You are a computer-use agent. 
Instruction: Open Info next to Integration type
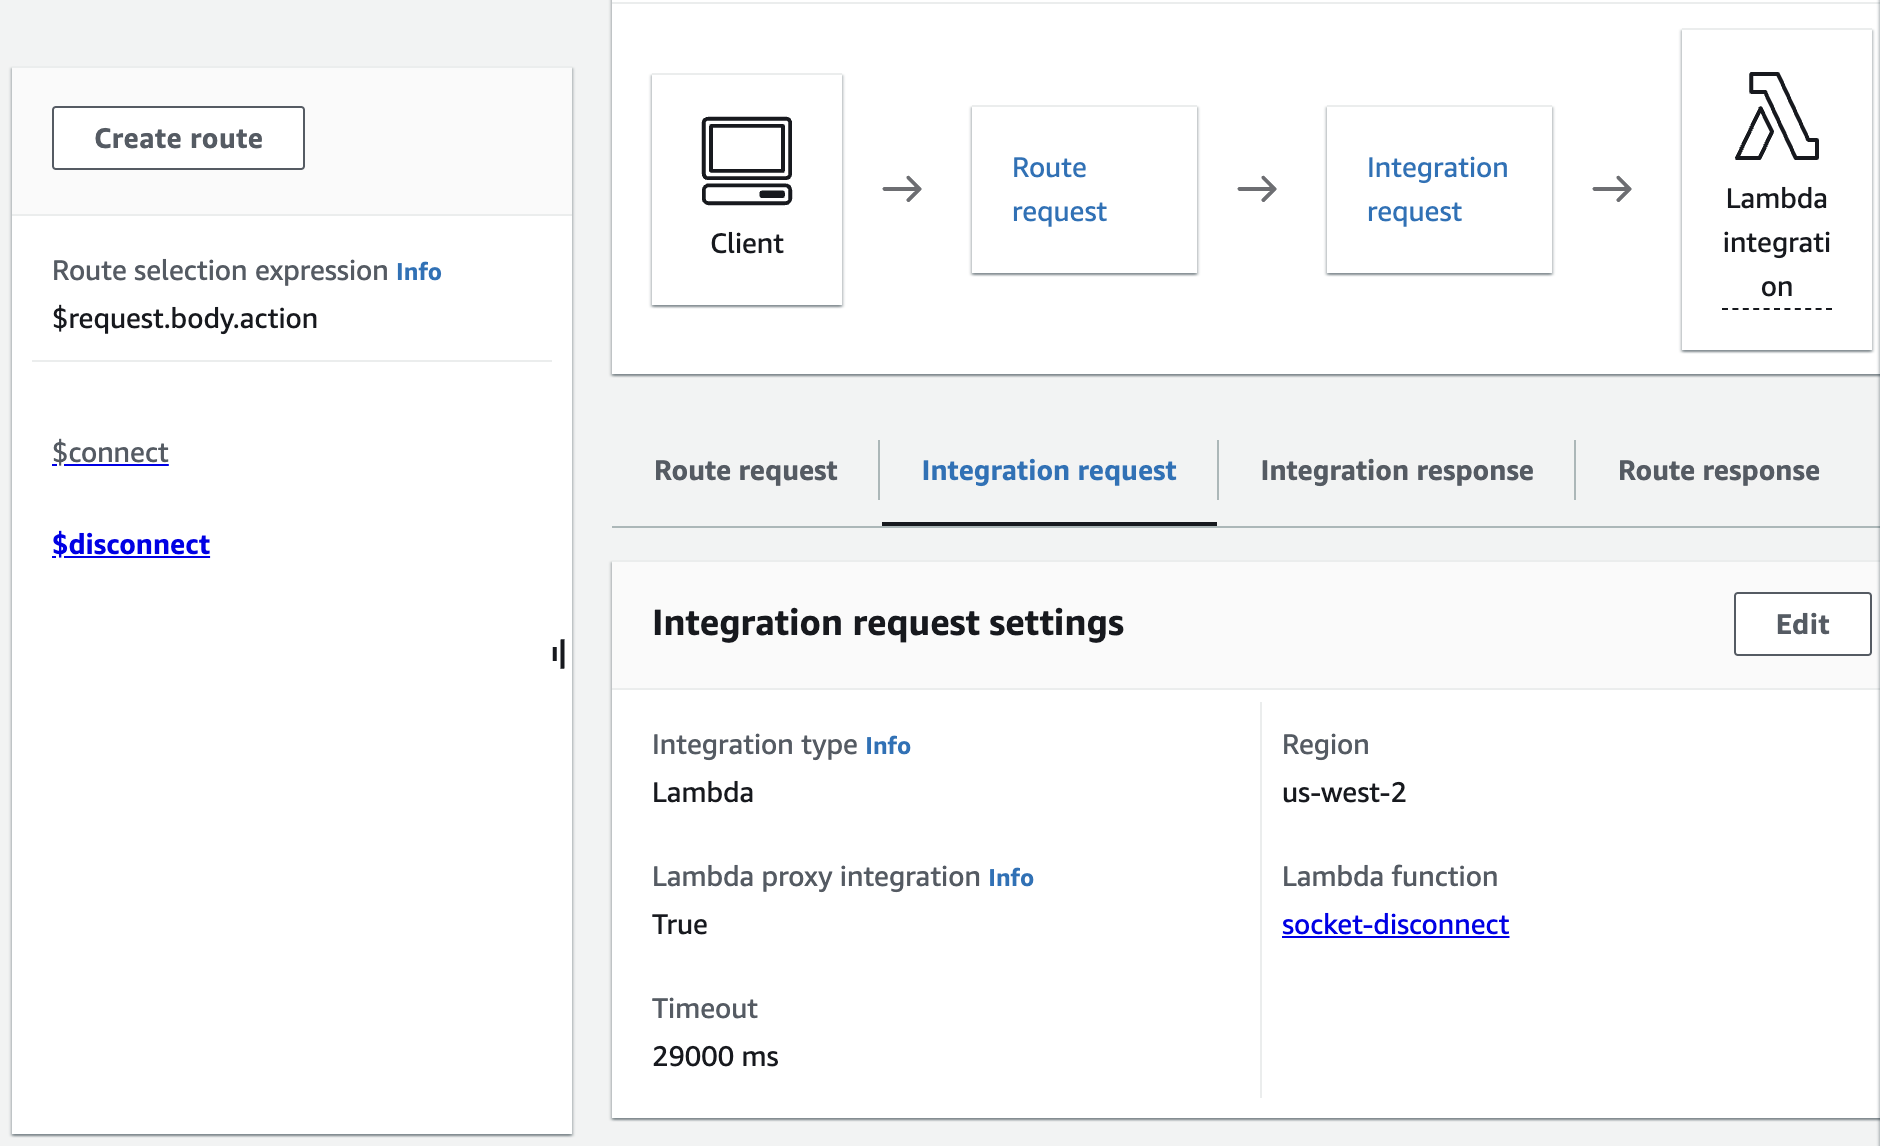(887, 746)
